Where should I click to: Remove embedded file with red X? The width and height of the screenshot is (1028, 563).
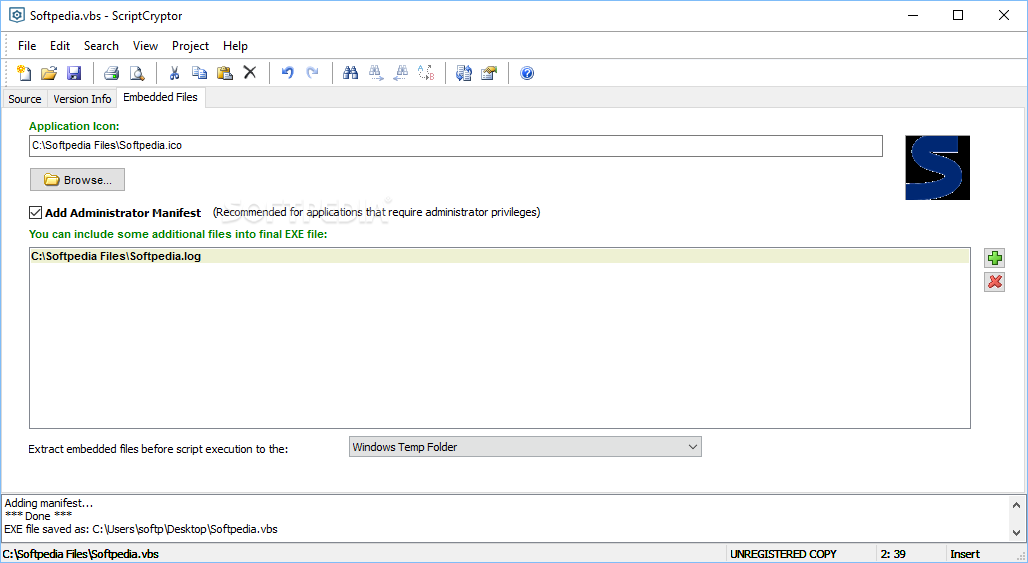[x=995, y=282]
